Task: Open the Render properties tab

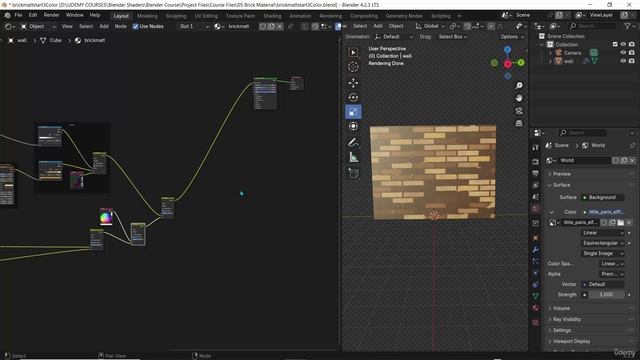Action: (x=535, y=162)
